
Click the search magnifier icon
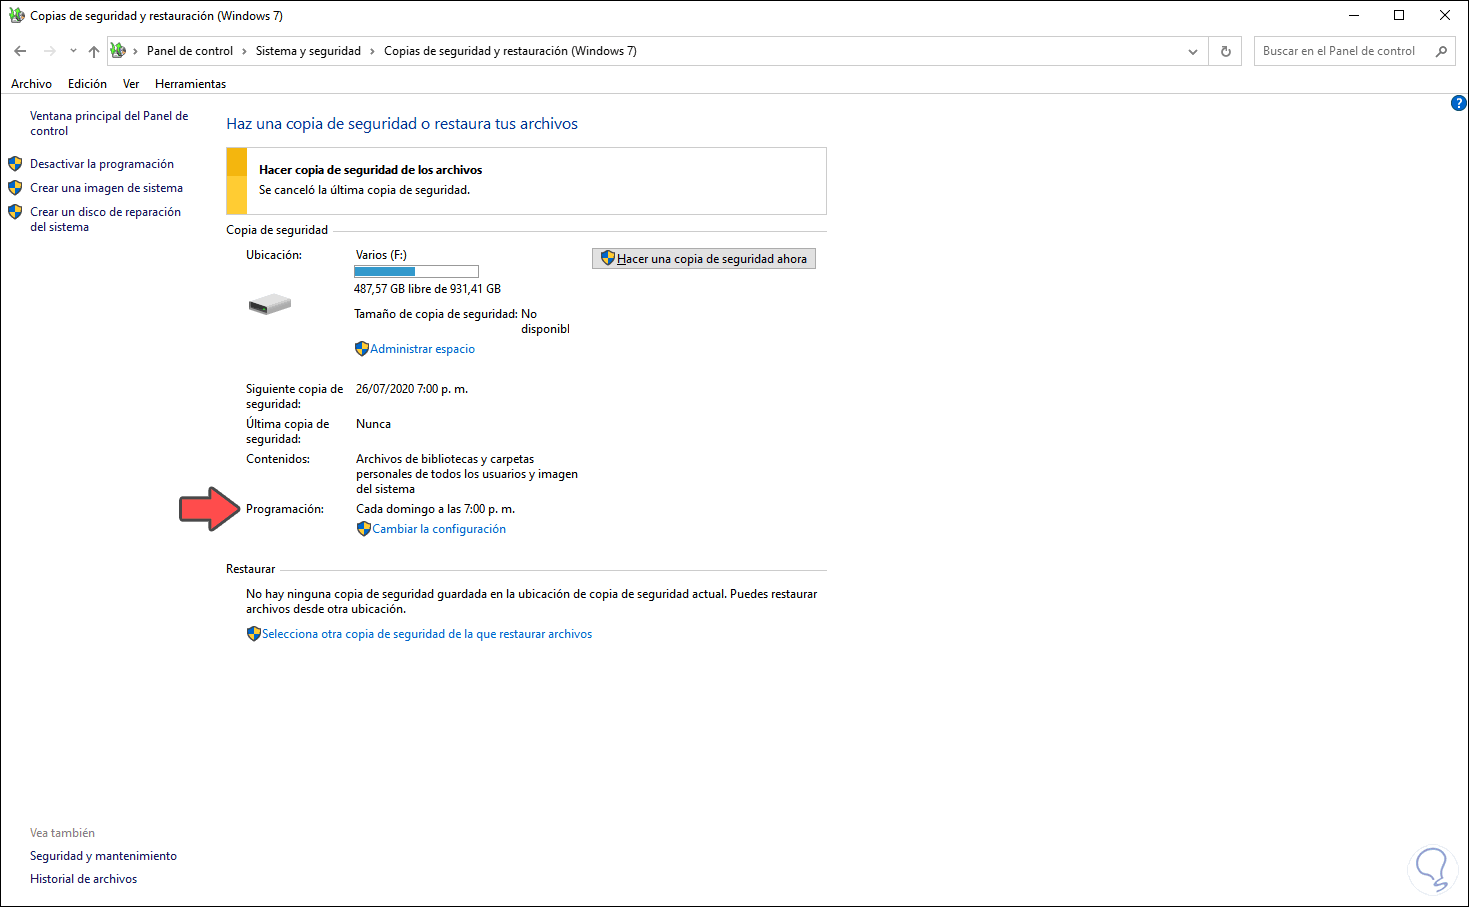(1441, 51)
